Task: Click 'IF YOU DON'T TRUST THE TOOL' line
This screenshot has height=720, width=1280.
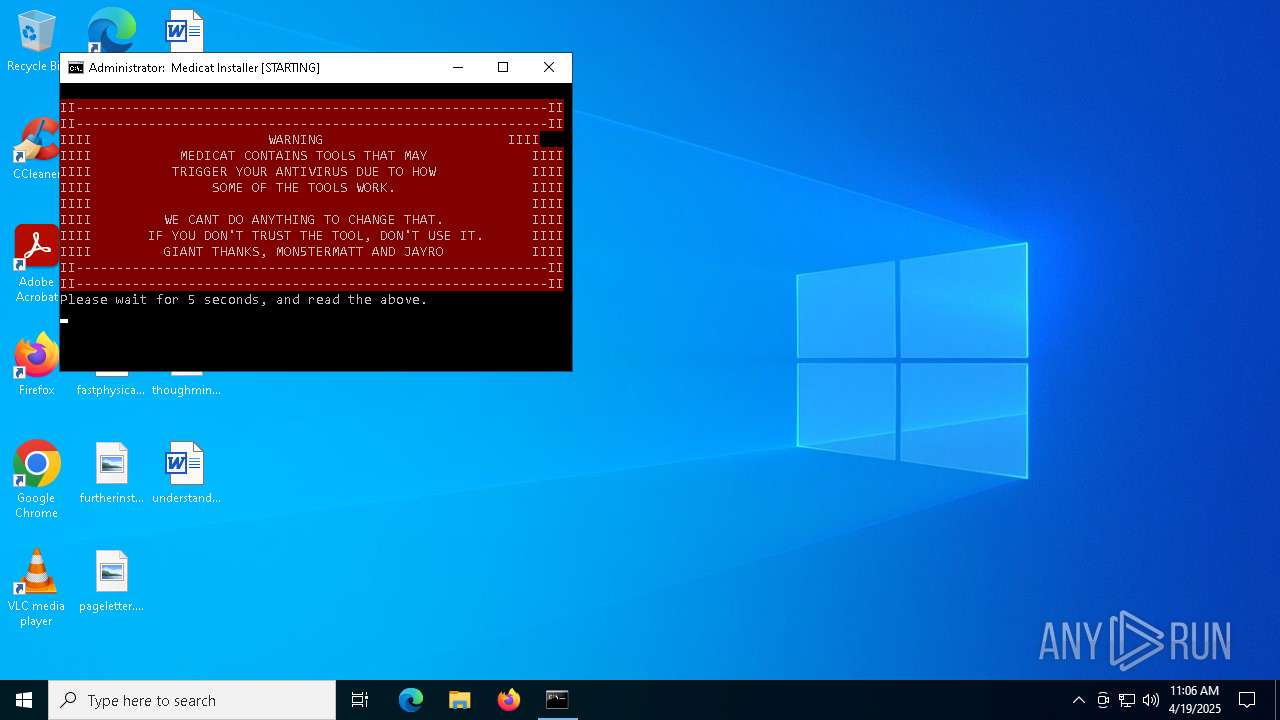Action: [316, 236]
